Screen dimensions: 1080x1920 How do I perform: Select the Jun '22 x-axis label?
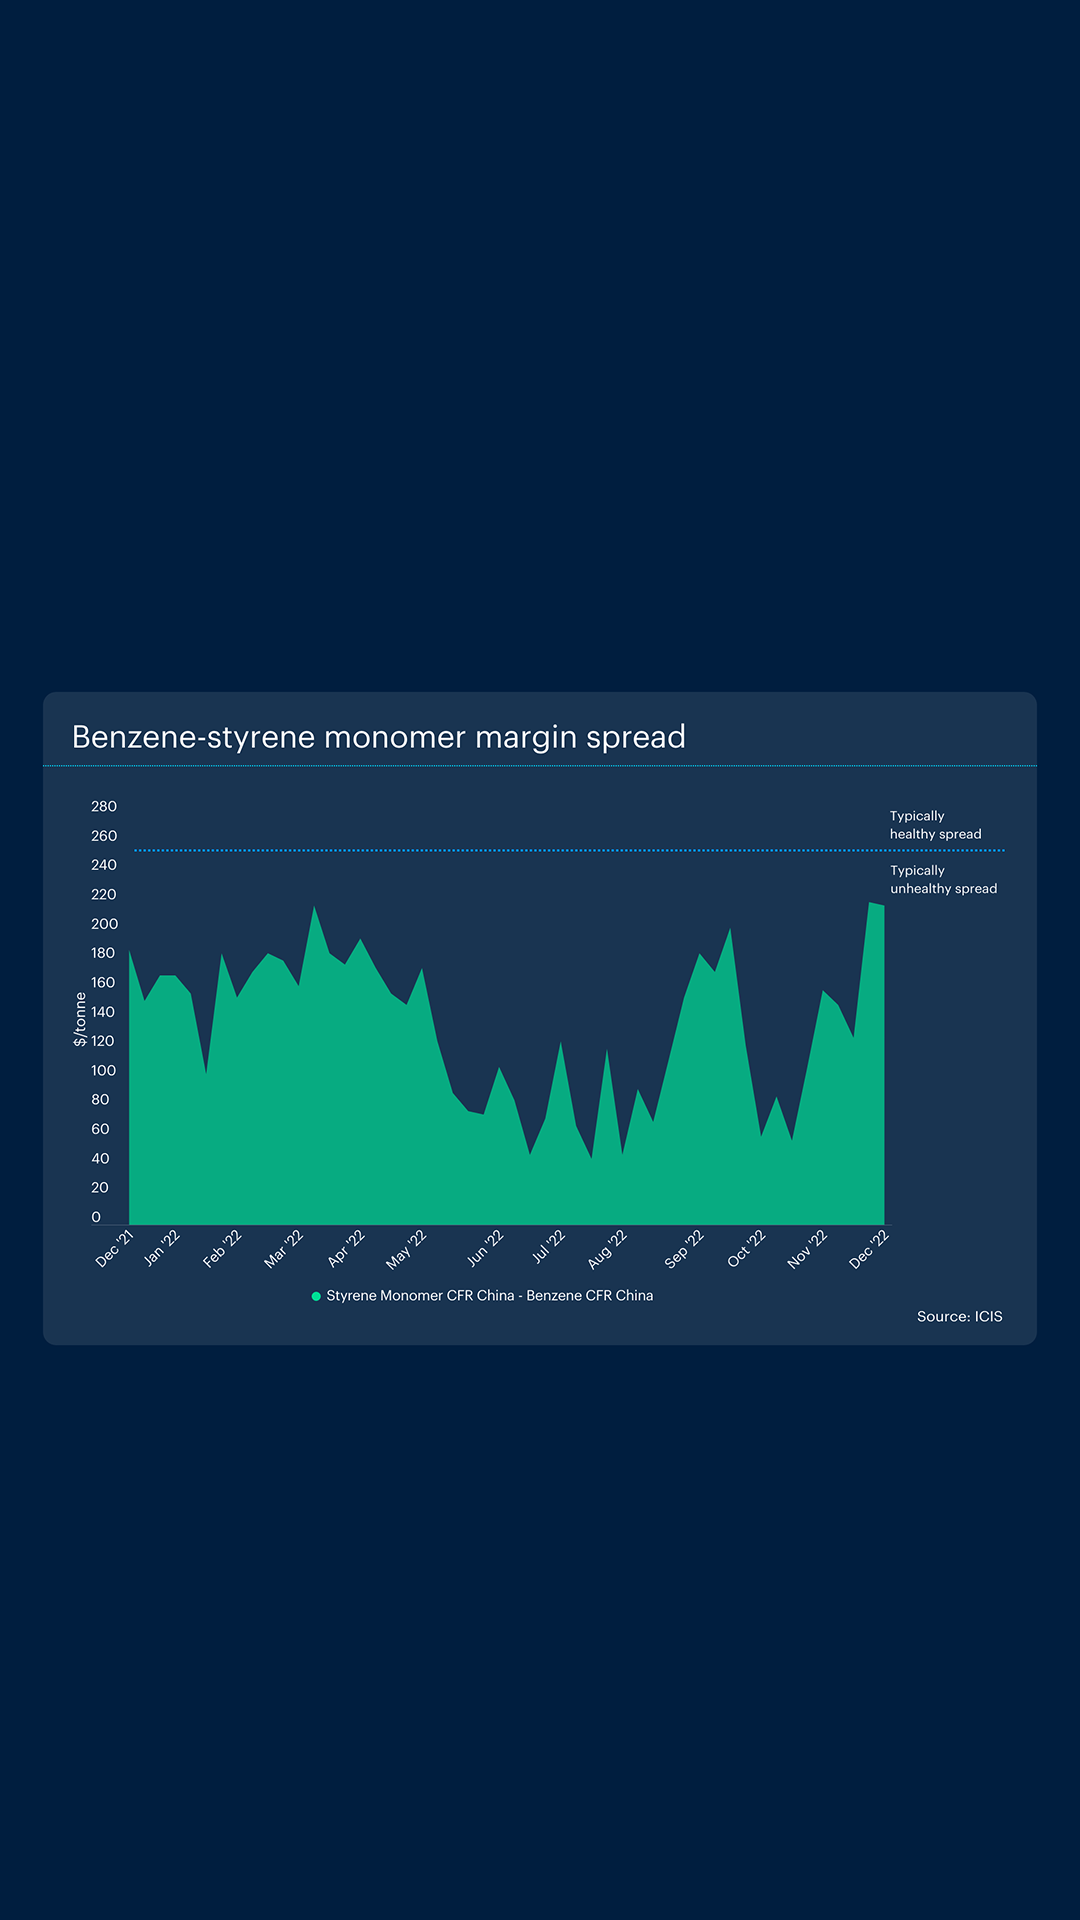(x=485, y=1249)
